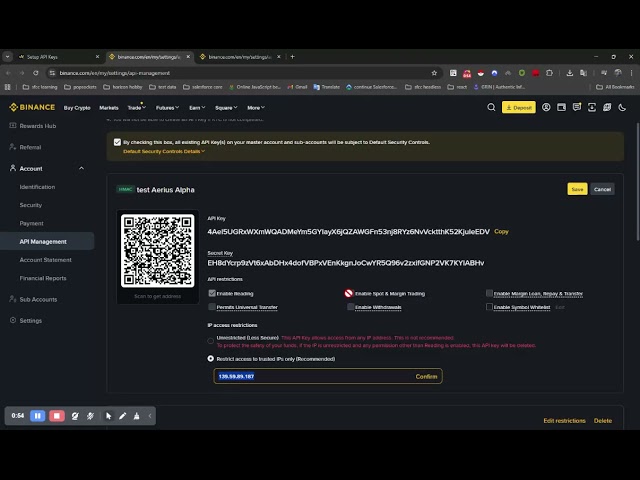This screenshot has width=640, height=480.
Task: Open the user profile icon
Action: pos(546,107)
